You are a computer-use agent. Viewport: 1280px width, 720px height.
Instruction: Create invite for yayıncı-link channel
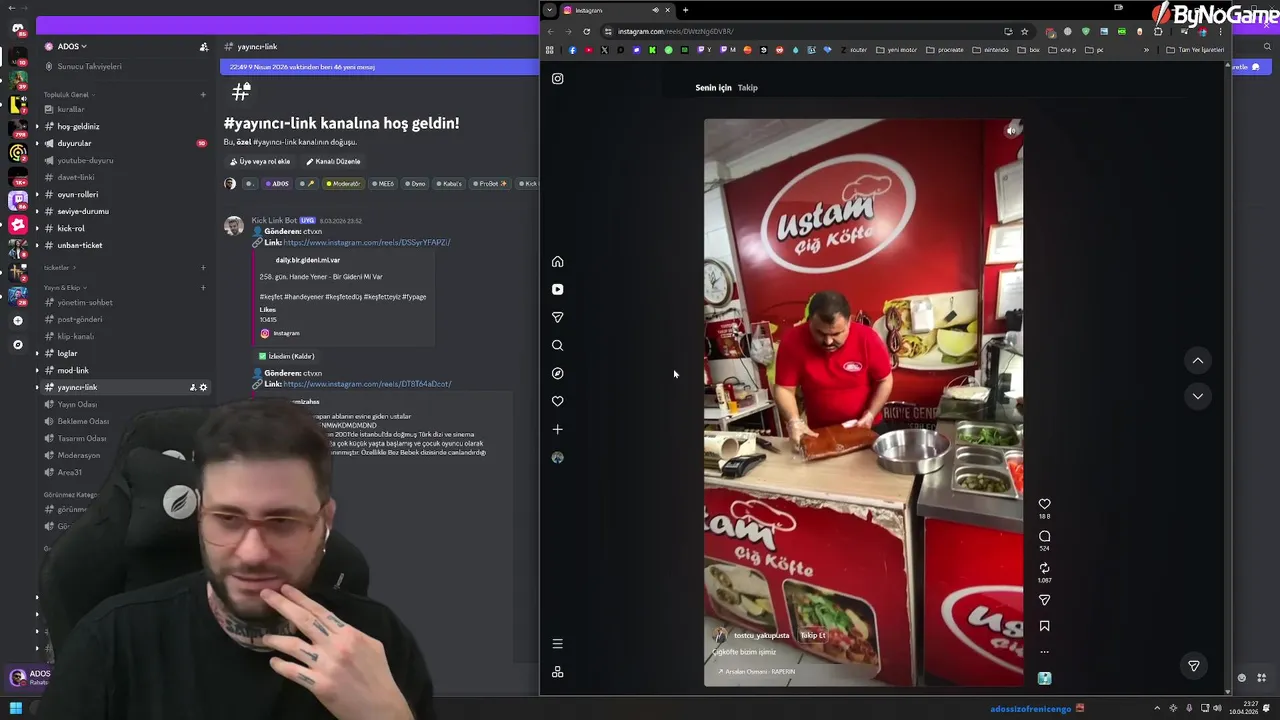192,388
